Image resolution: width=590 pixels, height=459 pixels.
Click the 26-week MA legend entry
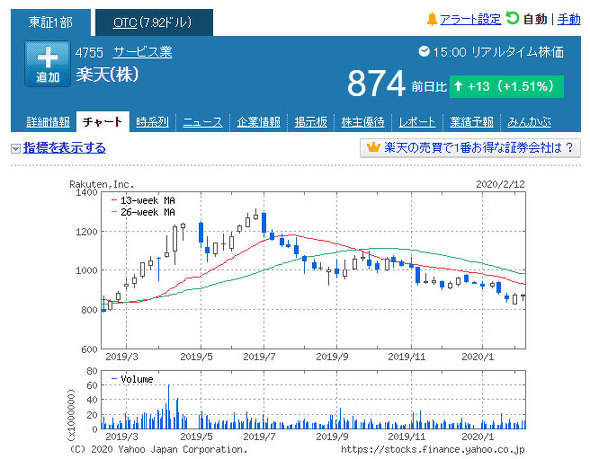tap(143, 212)
